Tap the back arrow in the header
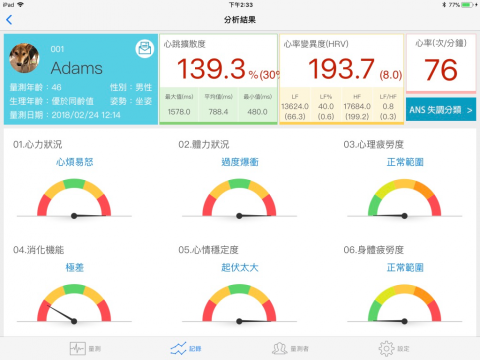The height and width of the screenshot is (360, 480). tap(9, 20)
